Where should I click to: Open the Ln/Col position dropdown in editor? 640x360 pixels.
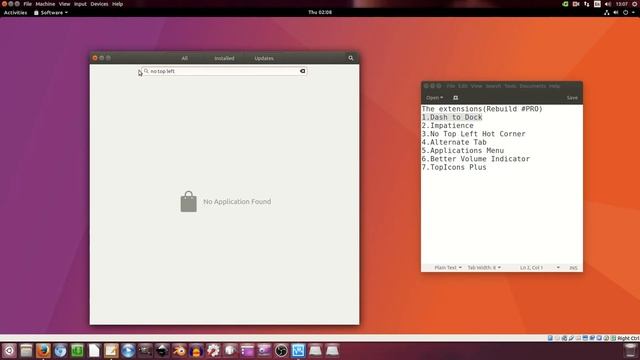click(x=540, y=268)
